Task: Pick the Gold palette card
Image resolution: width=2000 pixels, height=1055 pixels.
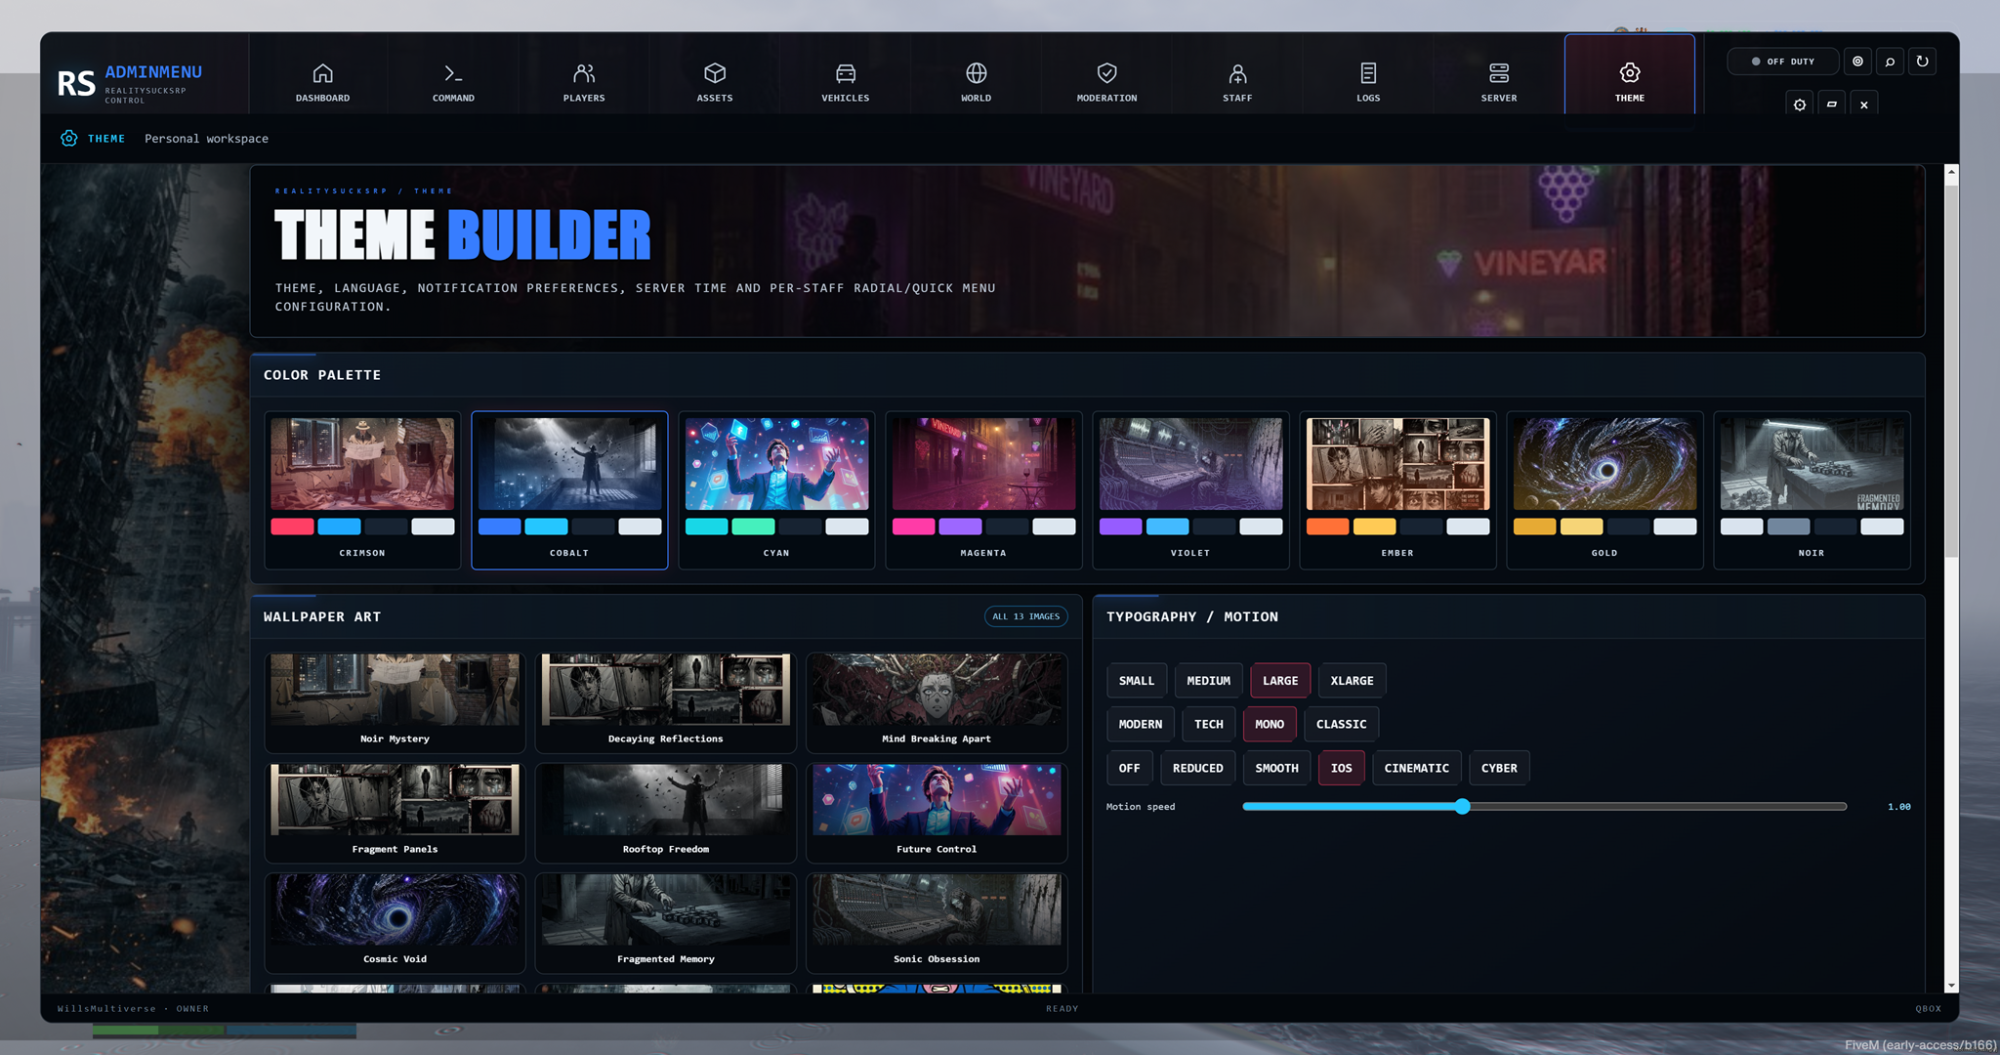Action: (1604, 490)
